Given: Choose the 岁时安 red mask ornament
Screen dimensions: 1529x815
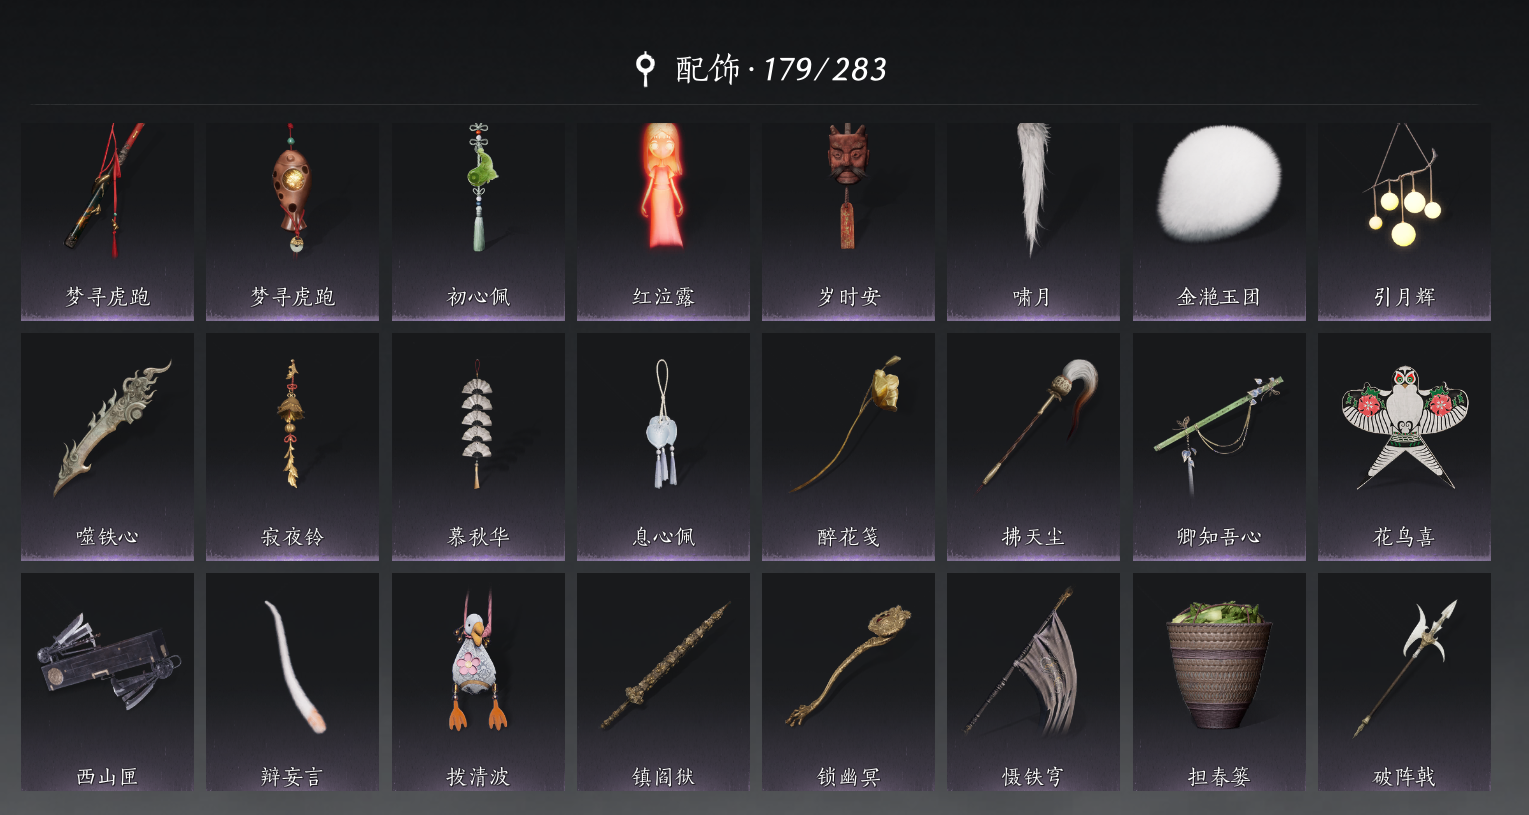Looking at the screenshot, I should point(848,221).
